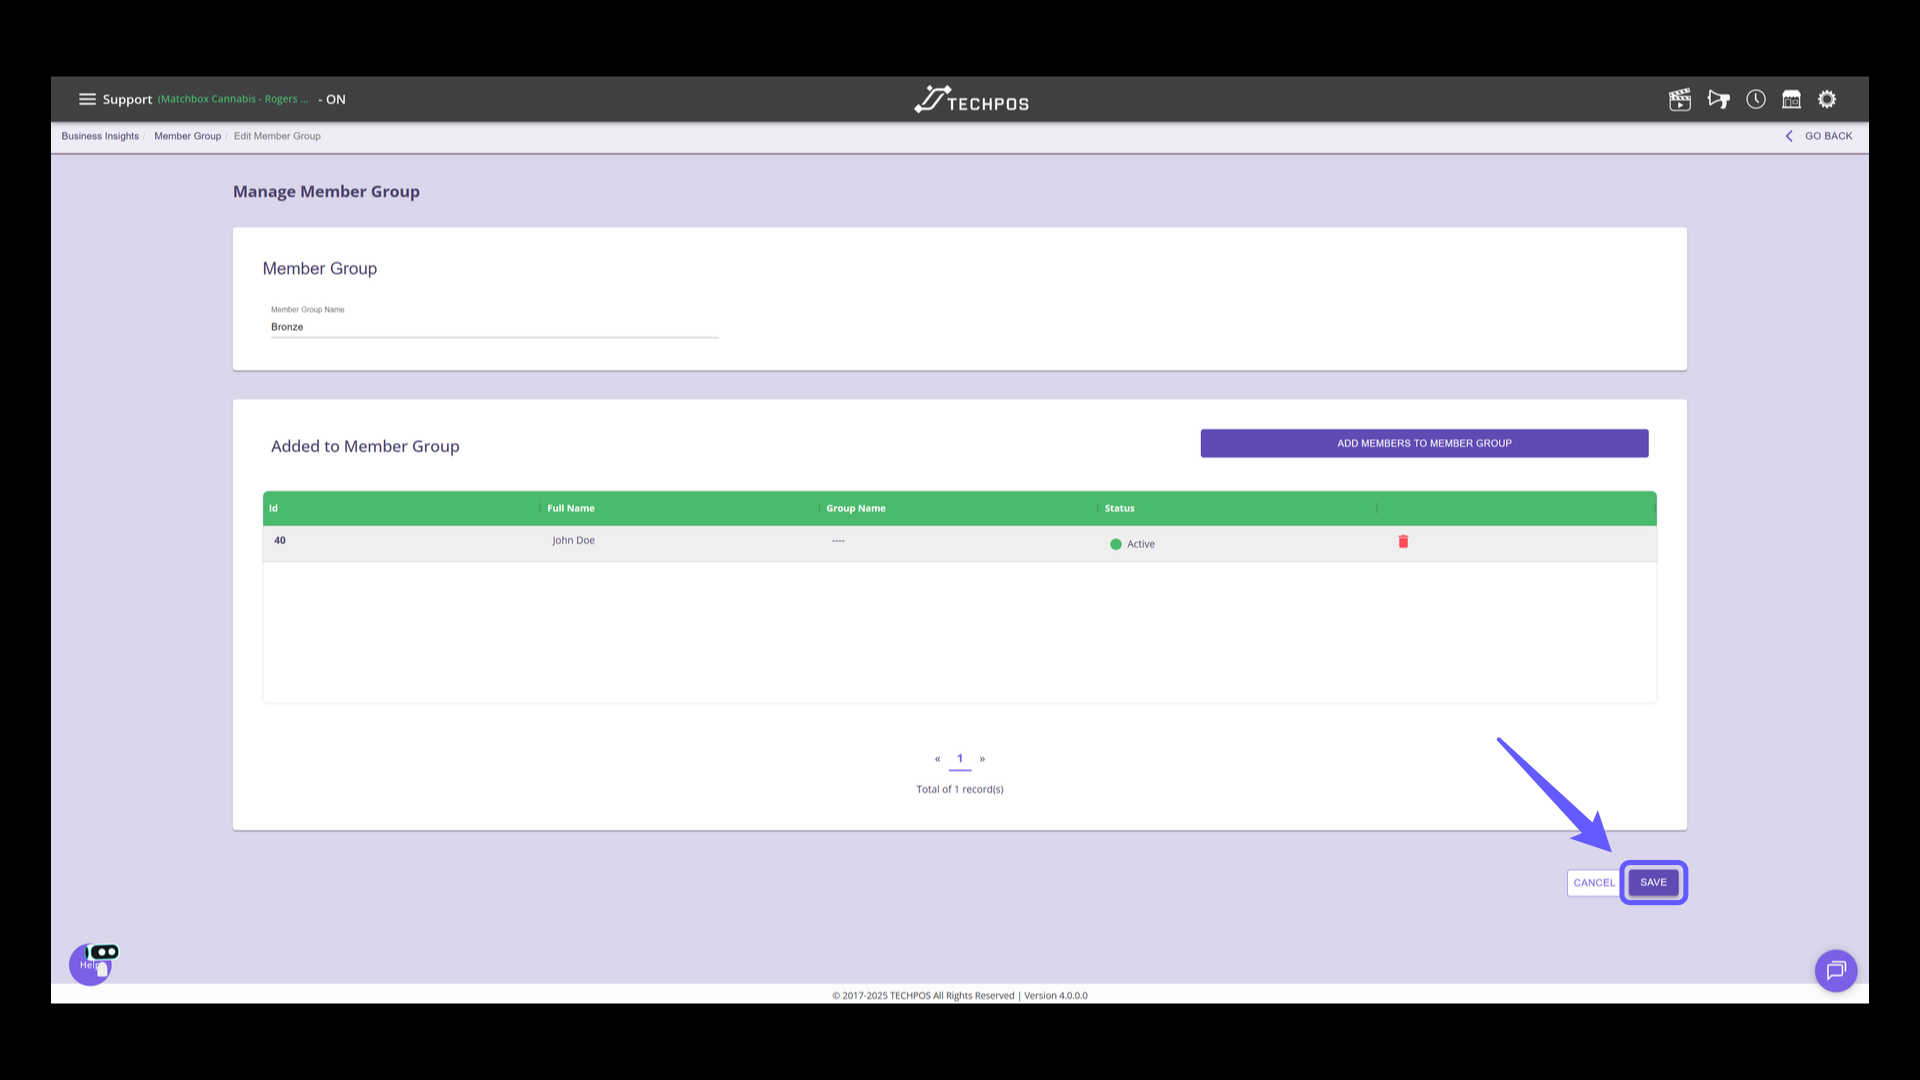The image size is (1920, 1080).
Task: Focus the Member Group Name field
Action: pos(494,327)
